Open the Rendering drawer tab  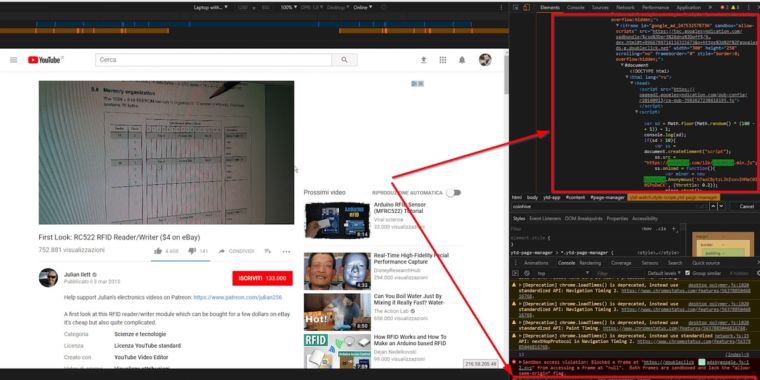pos(590,263)
